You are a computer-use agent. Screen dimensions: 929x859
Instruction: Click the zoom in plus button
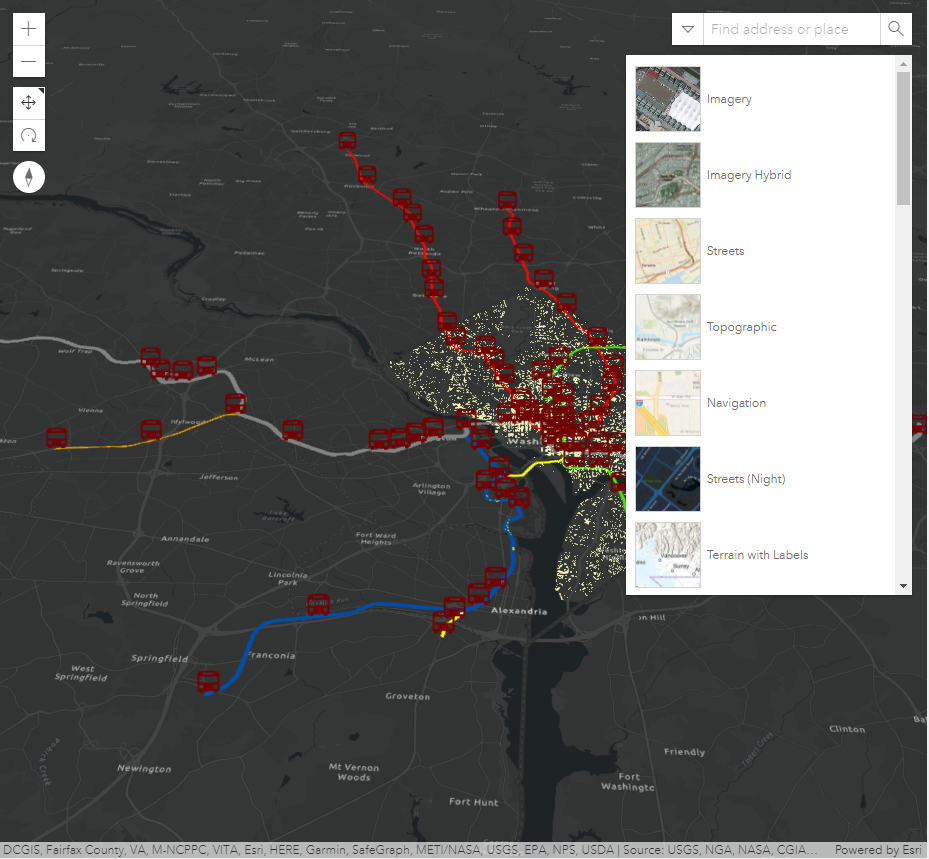pos(29,29)
